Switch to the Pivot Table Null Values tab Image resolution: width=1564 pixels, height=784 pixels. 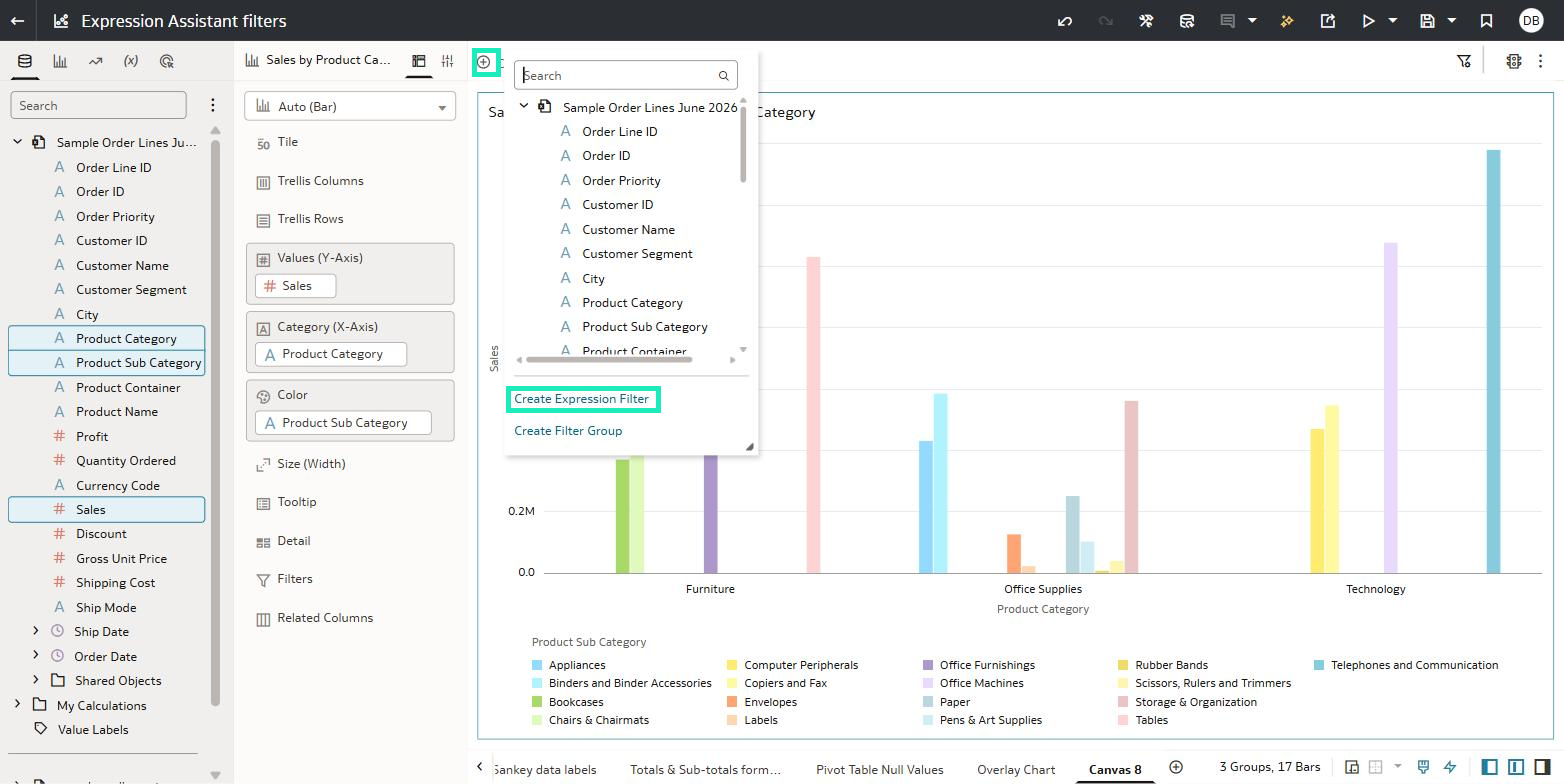coord(879,769)
